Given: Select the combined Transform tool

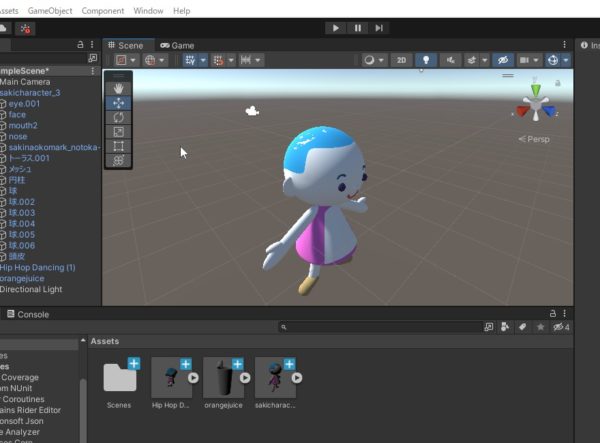Looking at the screenshot, I should 119,160.
